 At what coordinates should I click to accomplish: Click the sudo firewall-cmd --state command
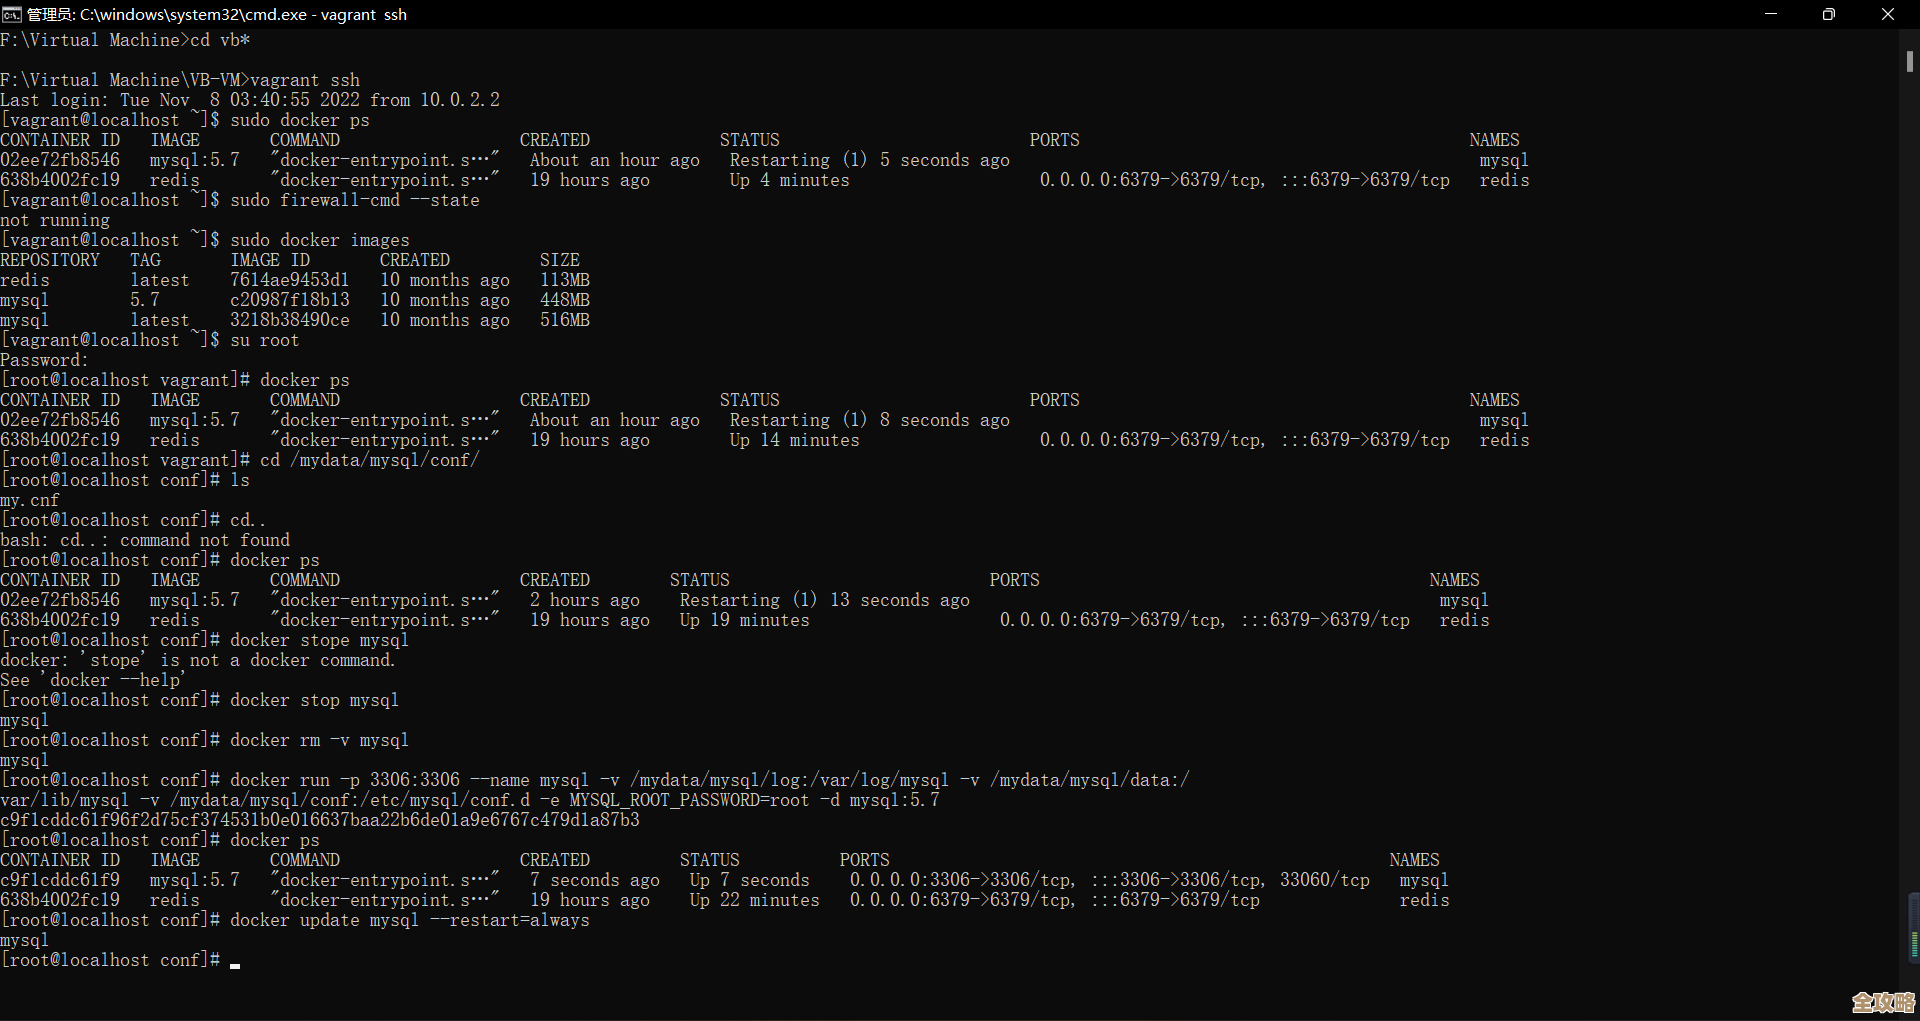coord(354,199)
